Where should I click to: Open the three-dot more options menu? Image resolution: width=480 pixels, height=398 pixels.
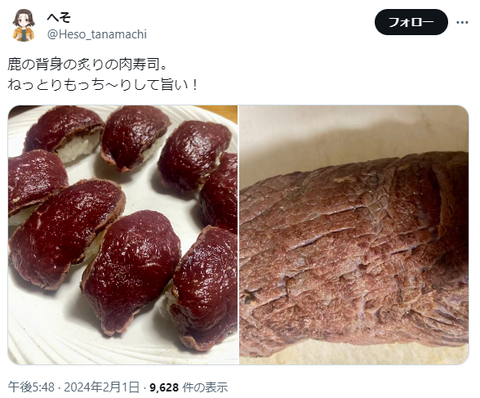(462, 22)
